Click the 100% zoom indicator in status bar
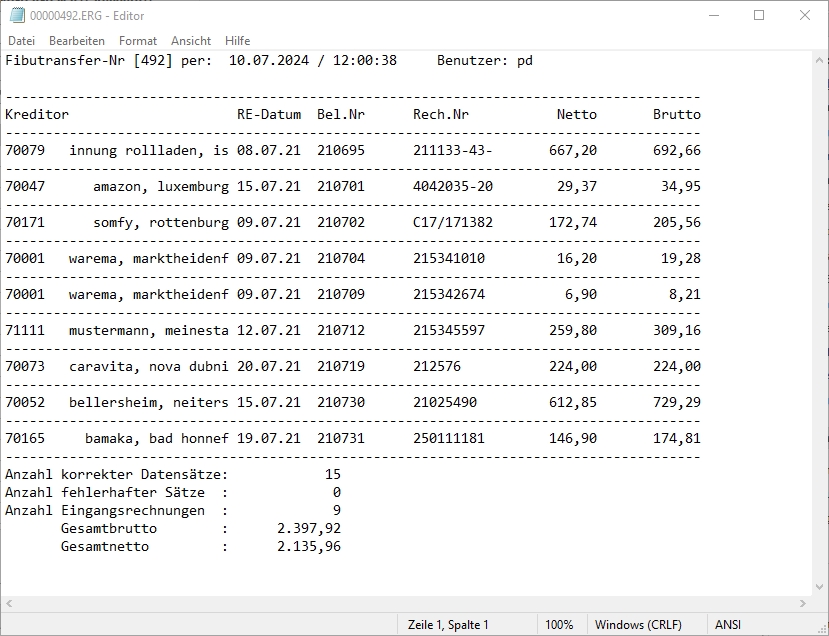829x636 pixels. point(559,625)
